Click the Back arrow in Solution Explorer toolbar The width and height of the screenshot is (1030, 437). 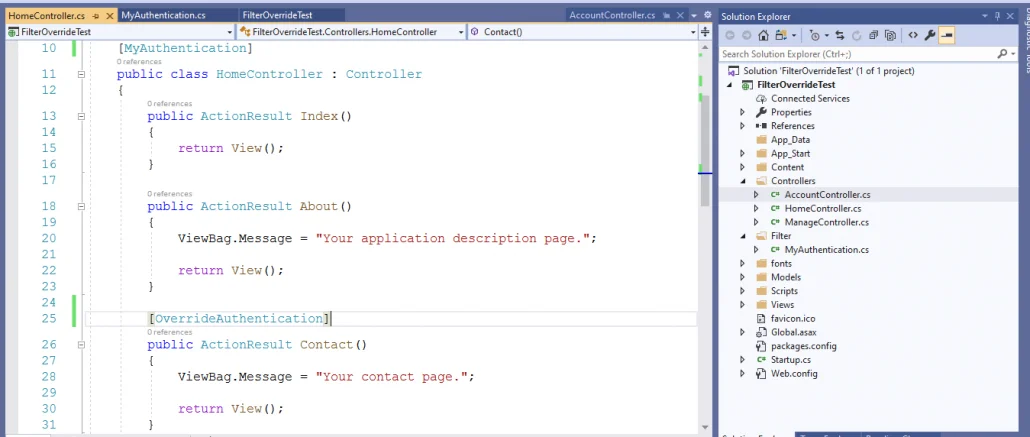[730, 35]
